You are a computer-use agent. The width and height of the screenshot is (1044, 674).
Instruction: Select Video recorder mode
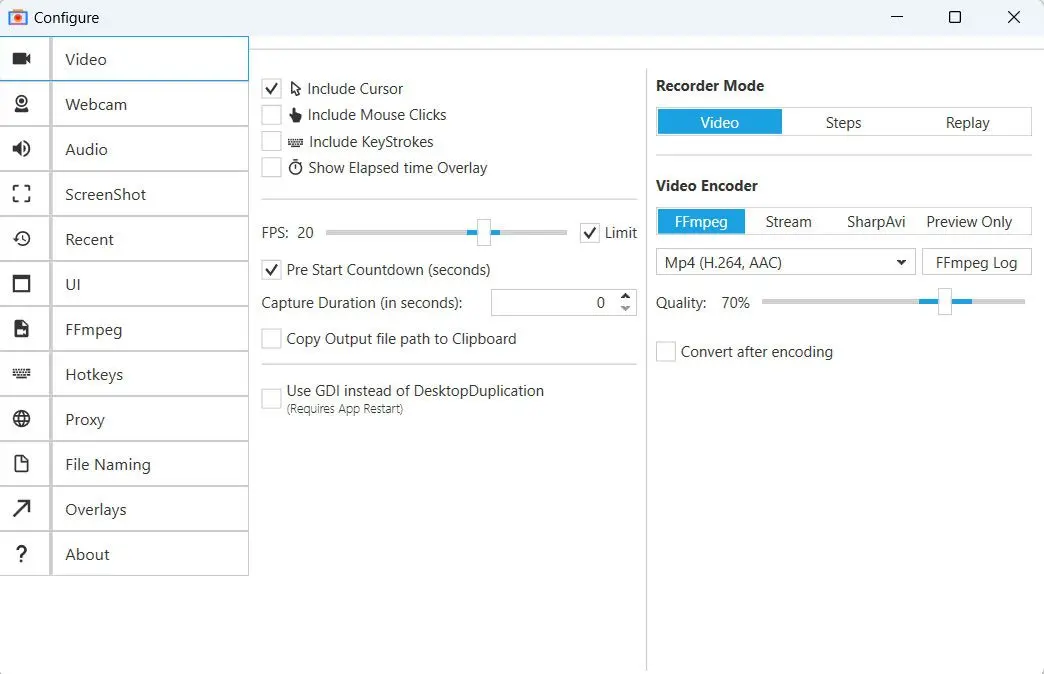click(x=720, y=122)
